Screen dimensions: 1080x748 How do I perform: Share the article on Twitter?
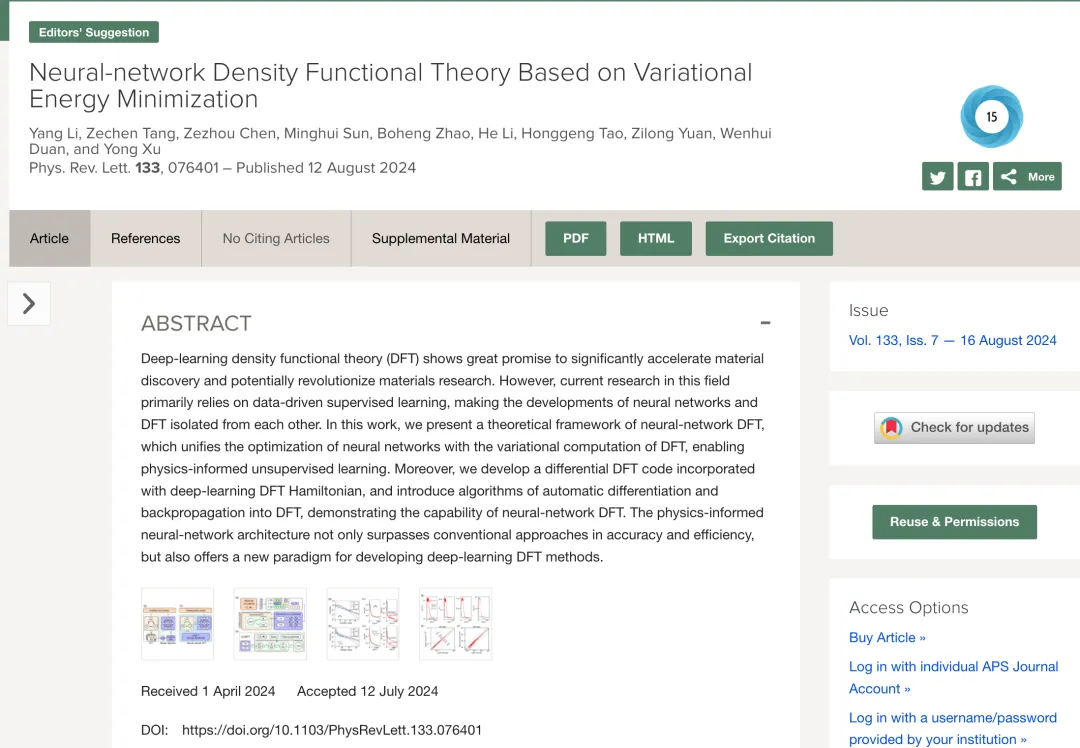937,177
